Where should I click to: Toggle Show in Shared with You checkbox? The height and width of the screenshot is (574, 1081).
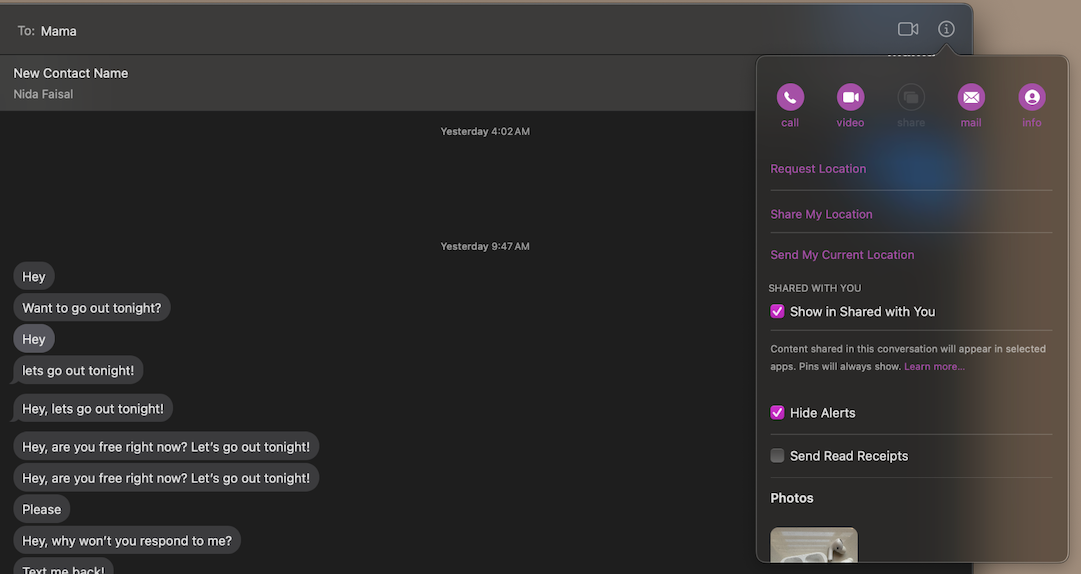tap(777, 312)
